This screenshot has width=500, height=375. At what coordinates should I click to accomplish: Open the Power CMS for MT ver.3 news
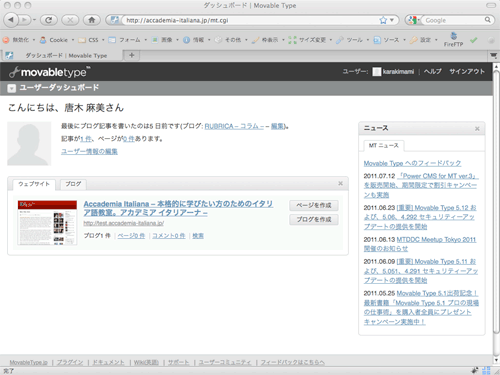pos(421,185)
